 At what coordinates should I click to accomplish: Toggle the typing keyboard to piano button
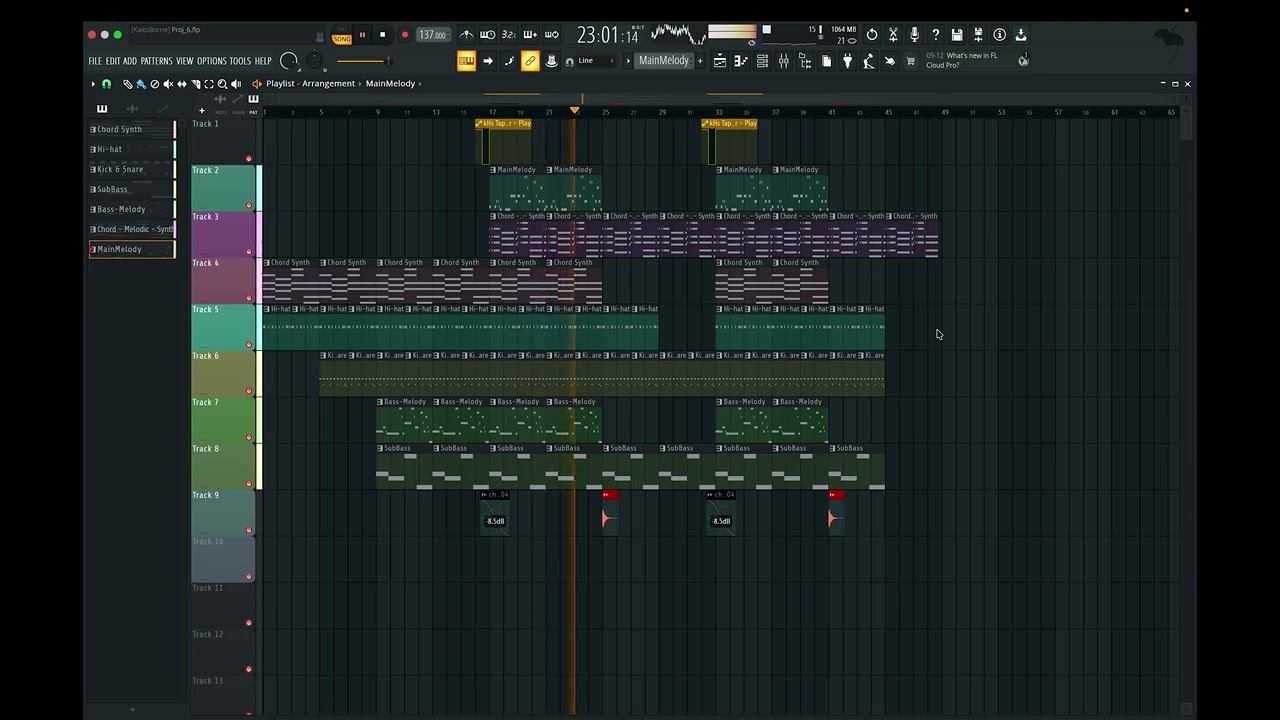click(466, 61)
